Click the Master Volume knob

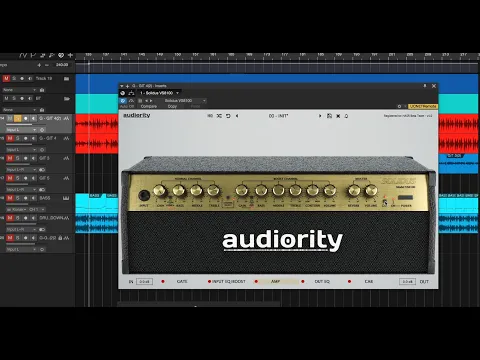tap(371, 191)
